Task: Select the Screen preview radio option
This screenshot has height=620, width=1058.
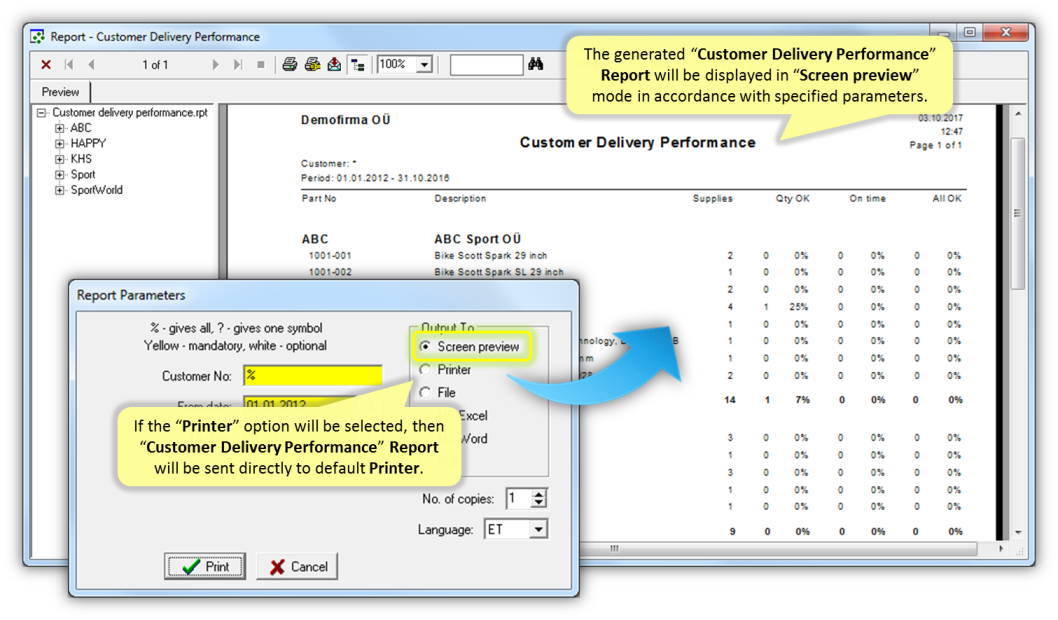Action: (426, 347)
